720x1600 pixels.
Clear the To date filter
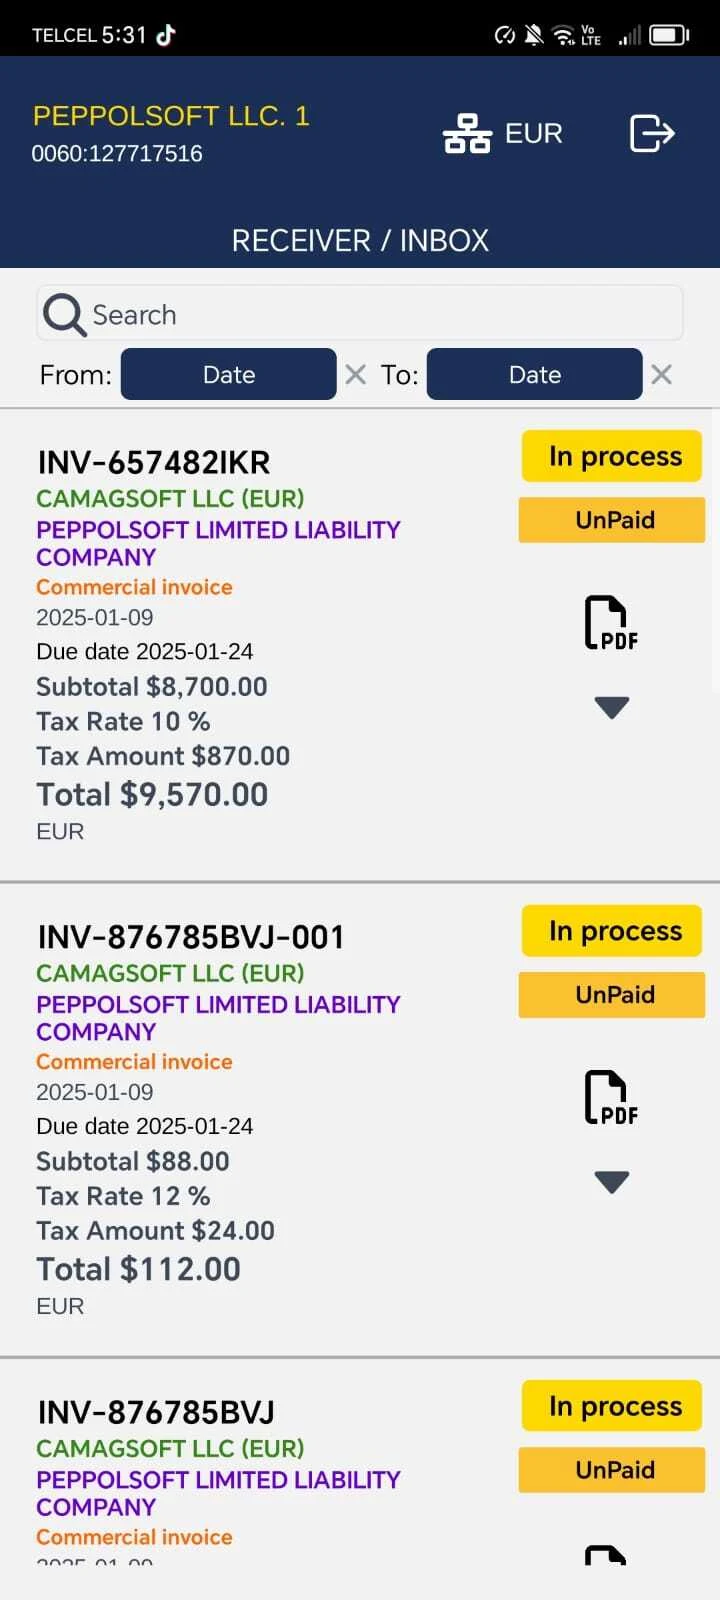(661, 375)
